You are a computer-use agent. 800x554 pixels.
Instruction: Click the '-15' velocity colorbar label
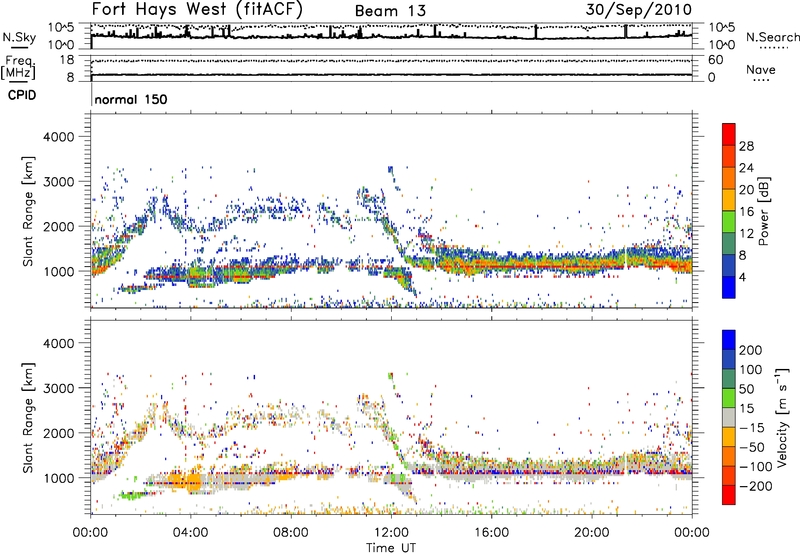coord(752,428)
